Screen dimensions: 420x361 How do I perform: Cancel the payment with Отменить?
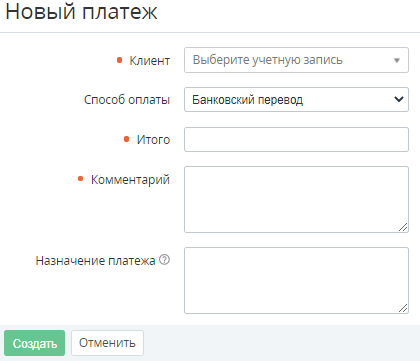pos(107,343)
